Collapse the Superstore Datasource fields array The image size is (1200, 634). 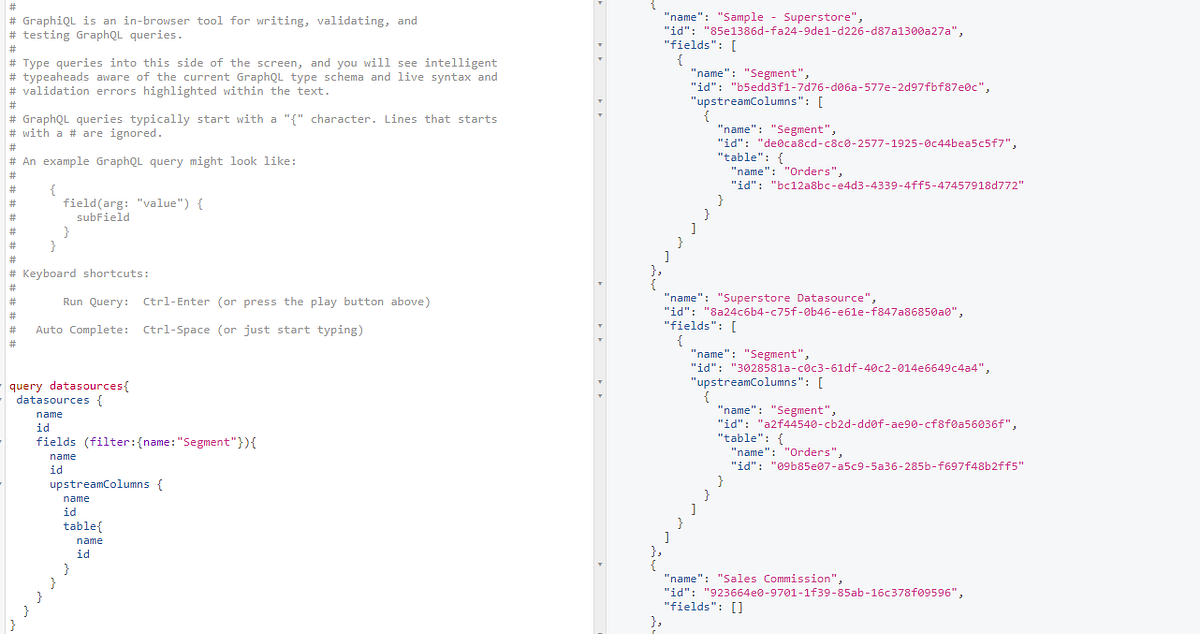pos(598,325)
